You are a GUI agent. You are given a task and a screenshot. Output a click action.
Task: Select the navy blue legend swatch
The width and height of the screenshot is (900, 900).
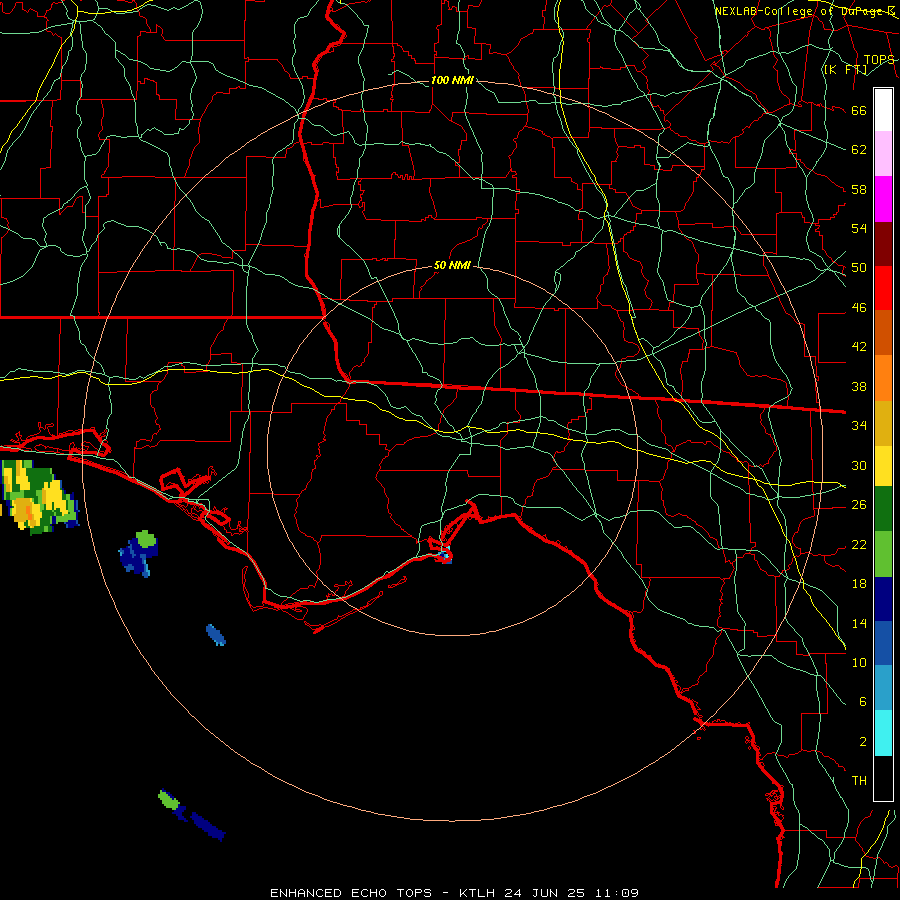tap(883, 599)
